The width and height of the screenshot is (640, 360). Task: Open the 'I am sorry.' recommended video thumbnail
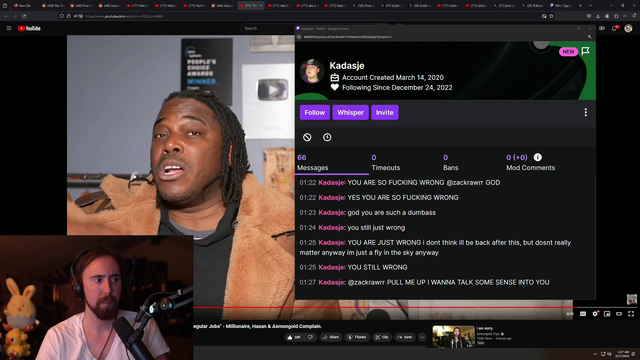pyautogui.click(x=453, y=337)
